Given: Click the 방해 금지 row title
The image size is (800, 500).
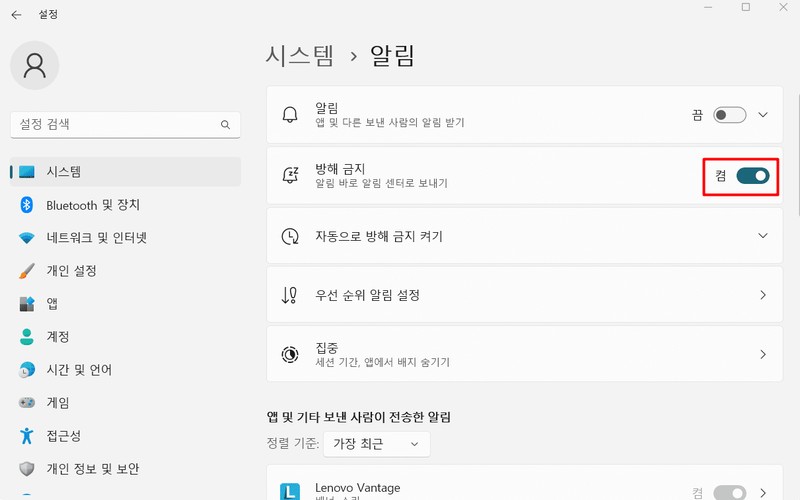Looking at the screenshot, I should coord(340,169).
